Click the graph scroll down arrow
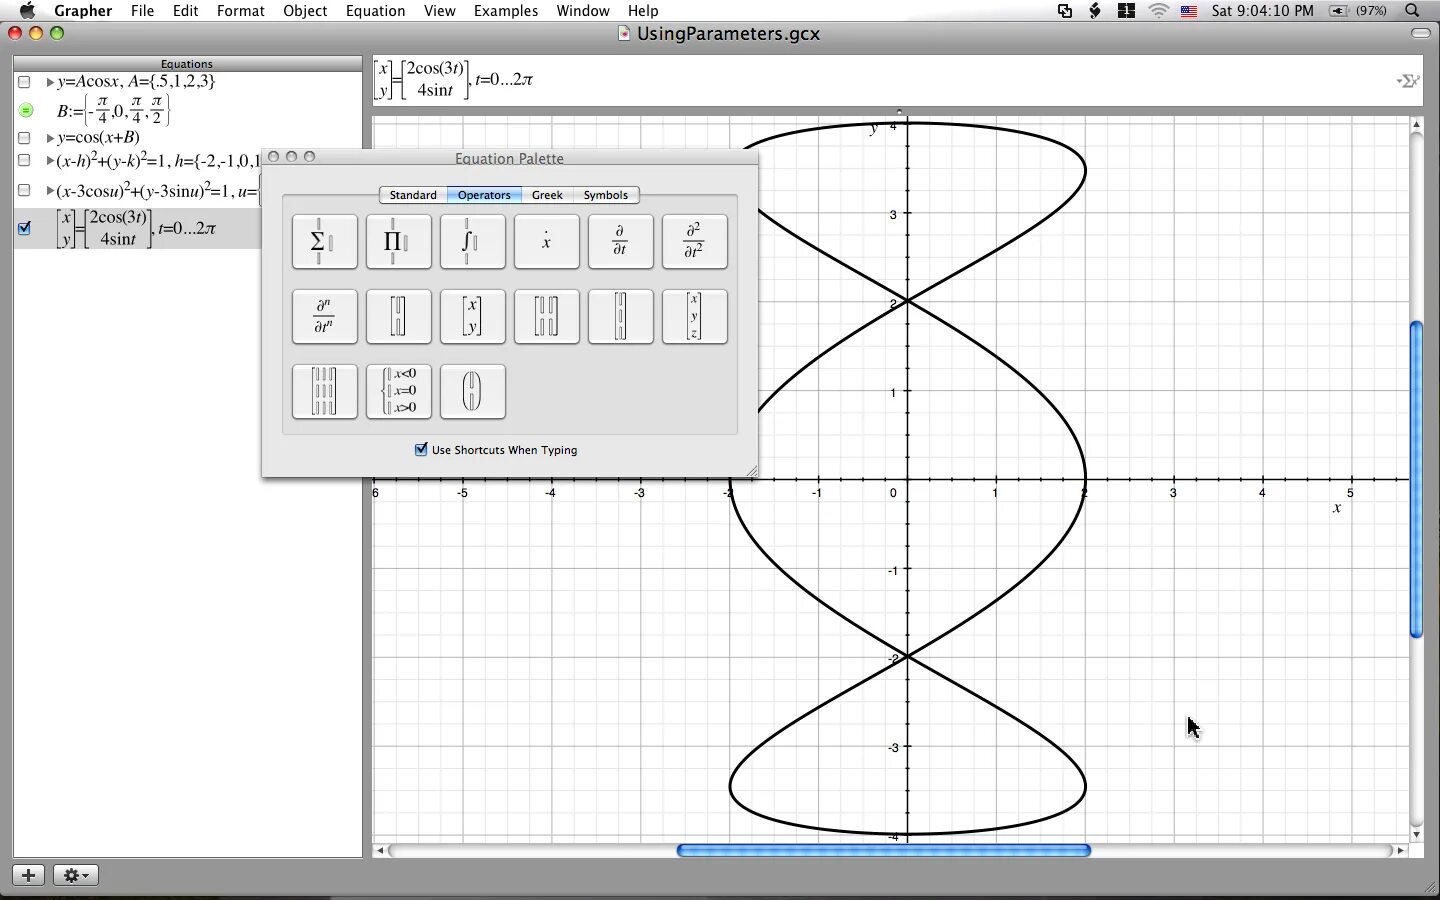This screenshot has height=900, width=1440. pyautogui.click(x=1416, y=835)
